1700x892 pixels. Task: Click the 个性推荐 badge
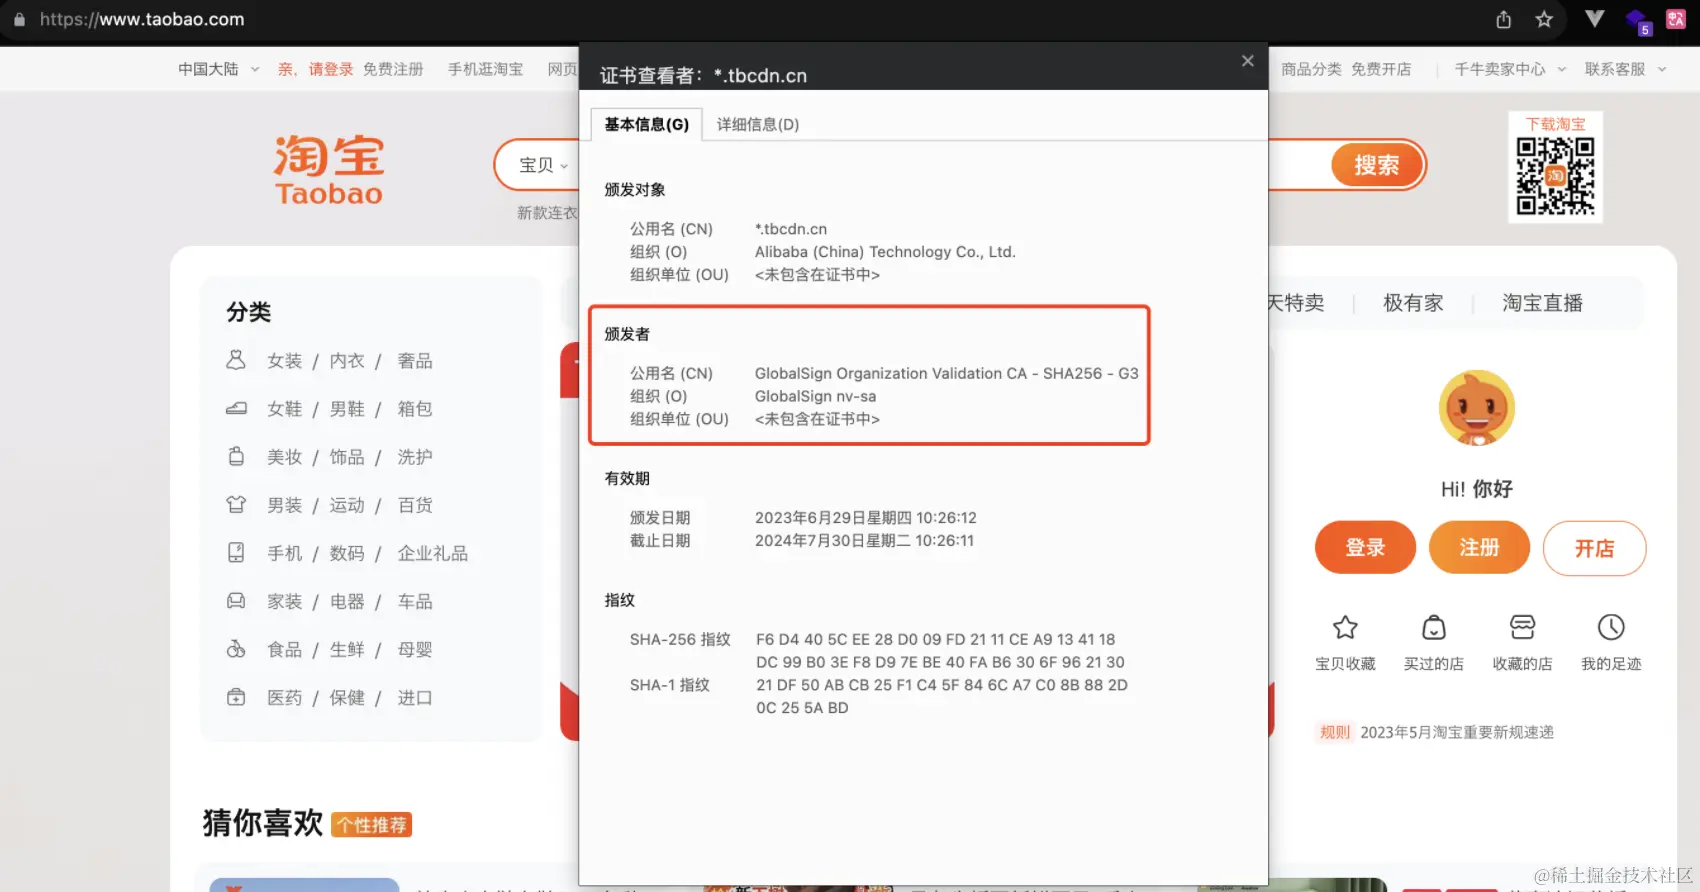point(371,825)
